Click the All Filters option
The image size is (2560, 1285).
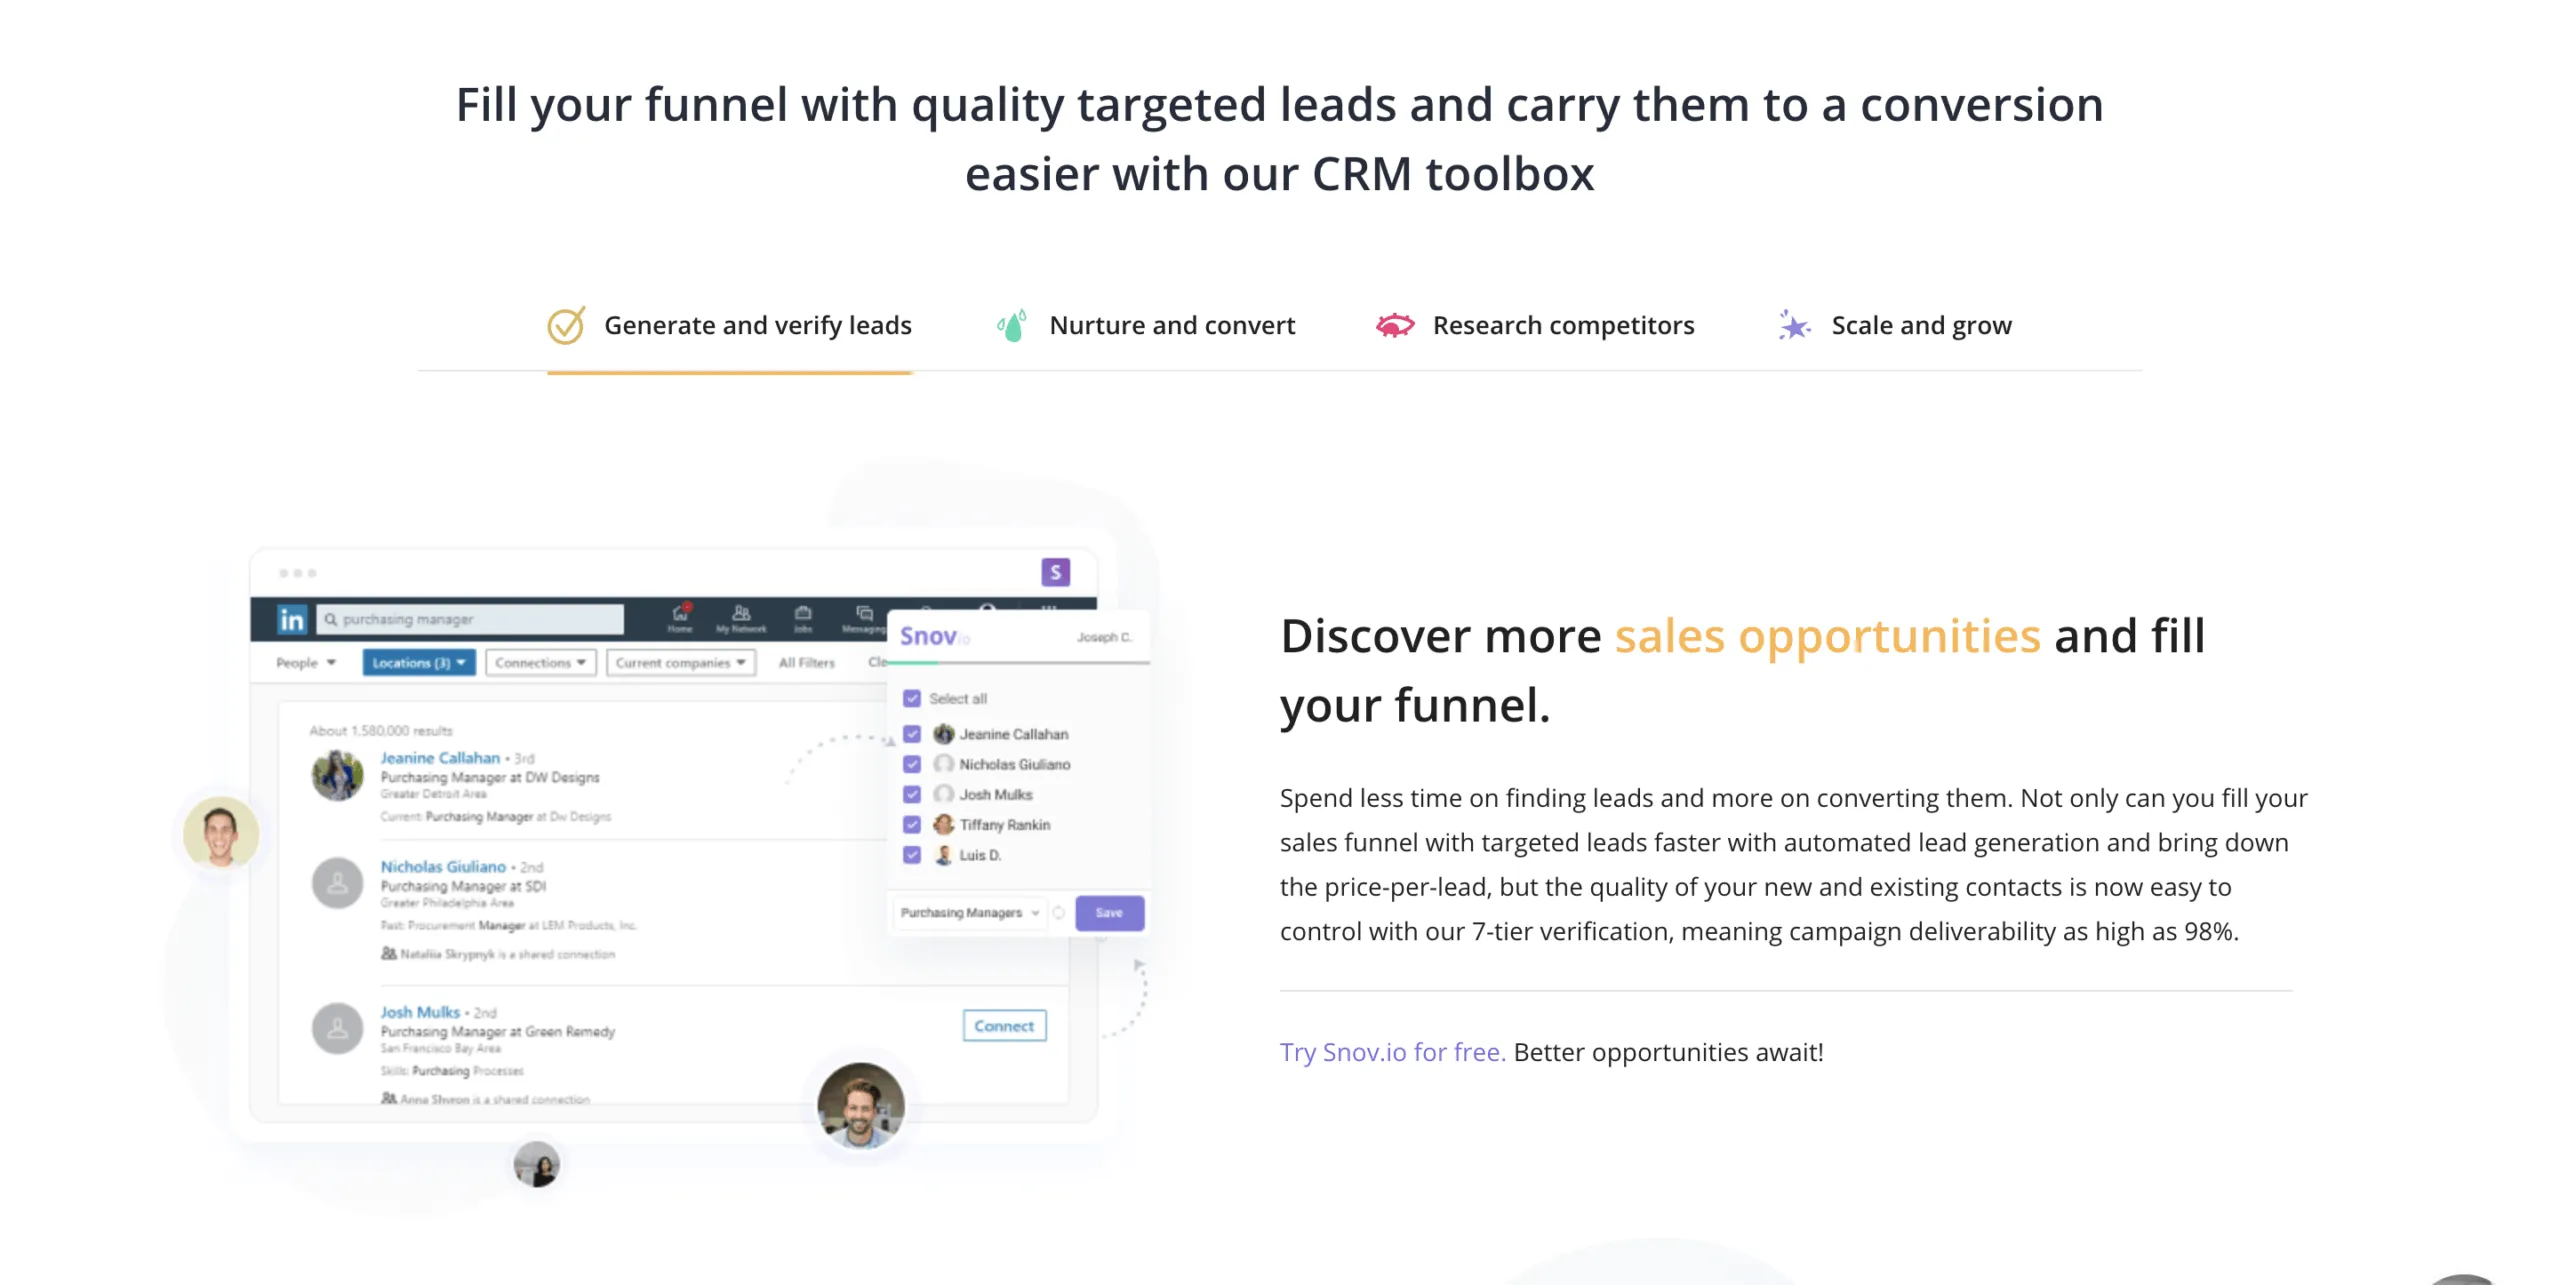click(x=806, y=663)
